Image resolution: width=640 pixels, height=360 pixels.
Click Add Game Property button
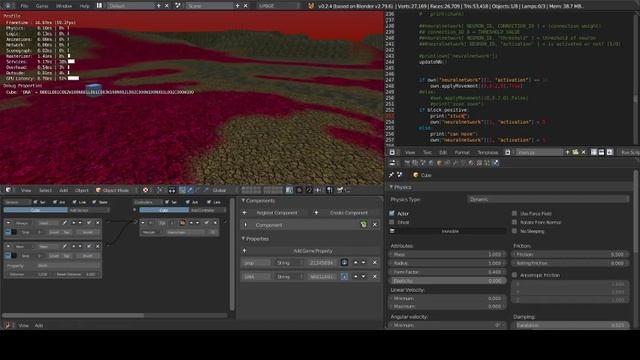tap(310, 251)
